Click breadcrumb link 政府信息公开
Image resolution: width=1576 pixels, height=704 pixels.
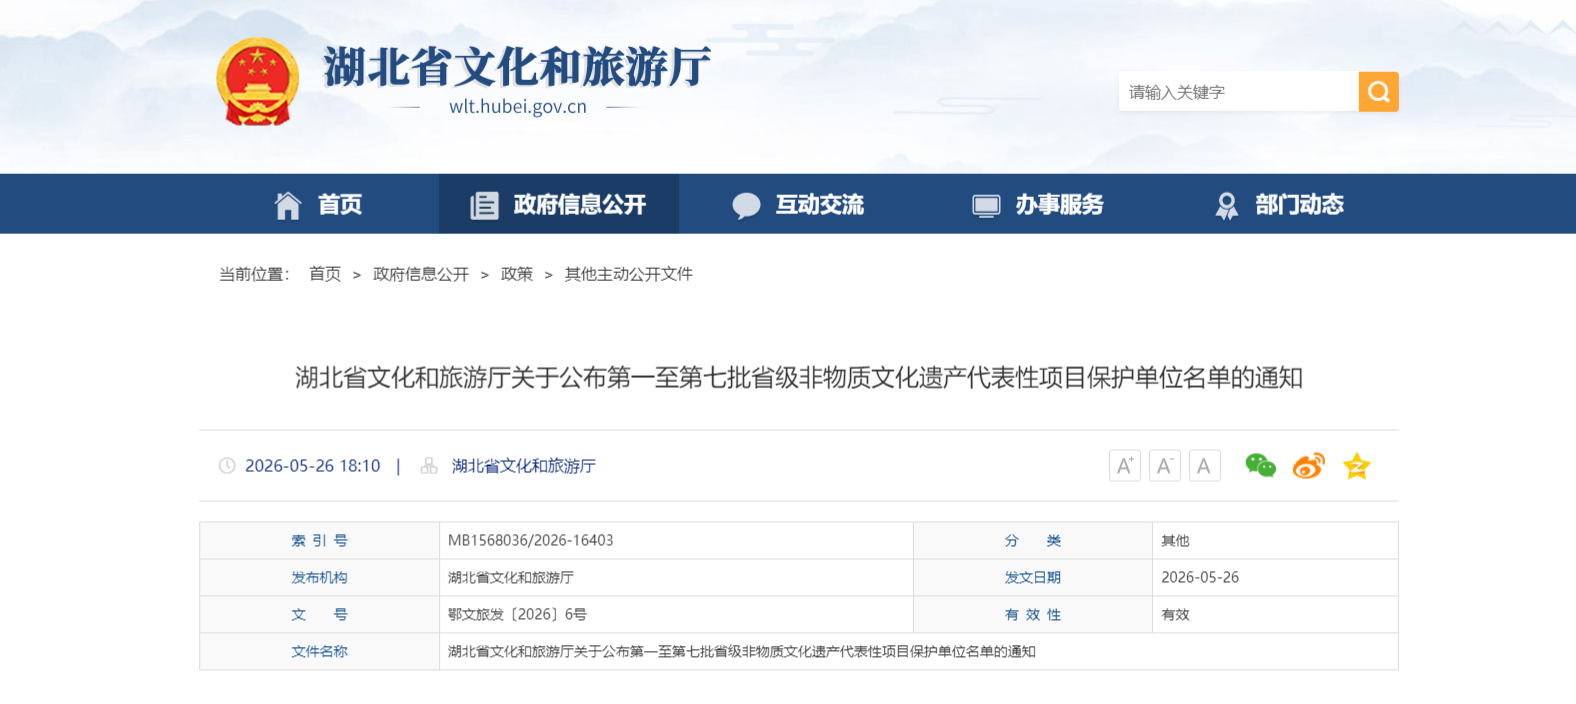coord(421,274)
